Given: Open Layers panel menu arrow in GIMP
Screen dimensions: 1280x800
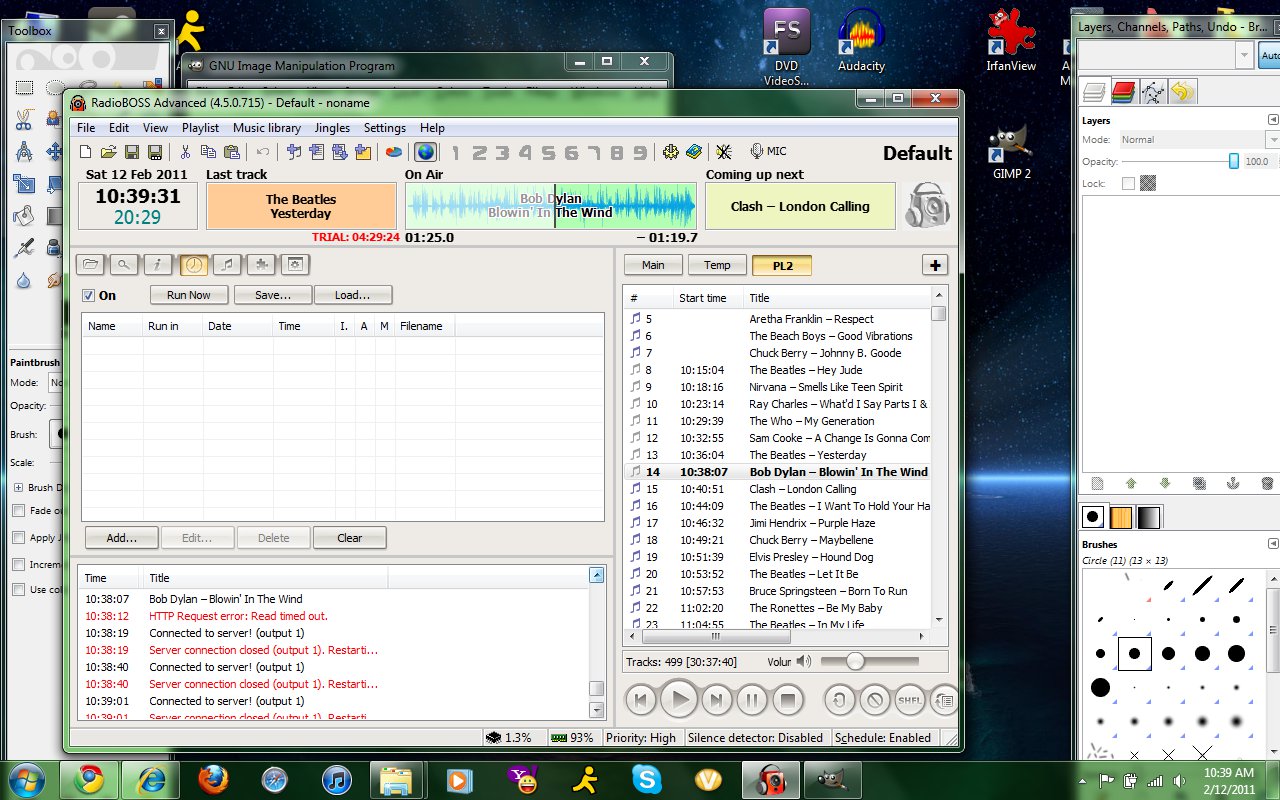Looking at the screenshot, I should coord(1273,120).
